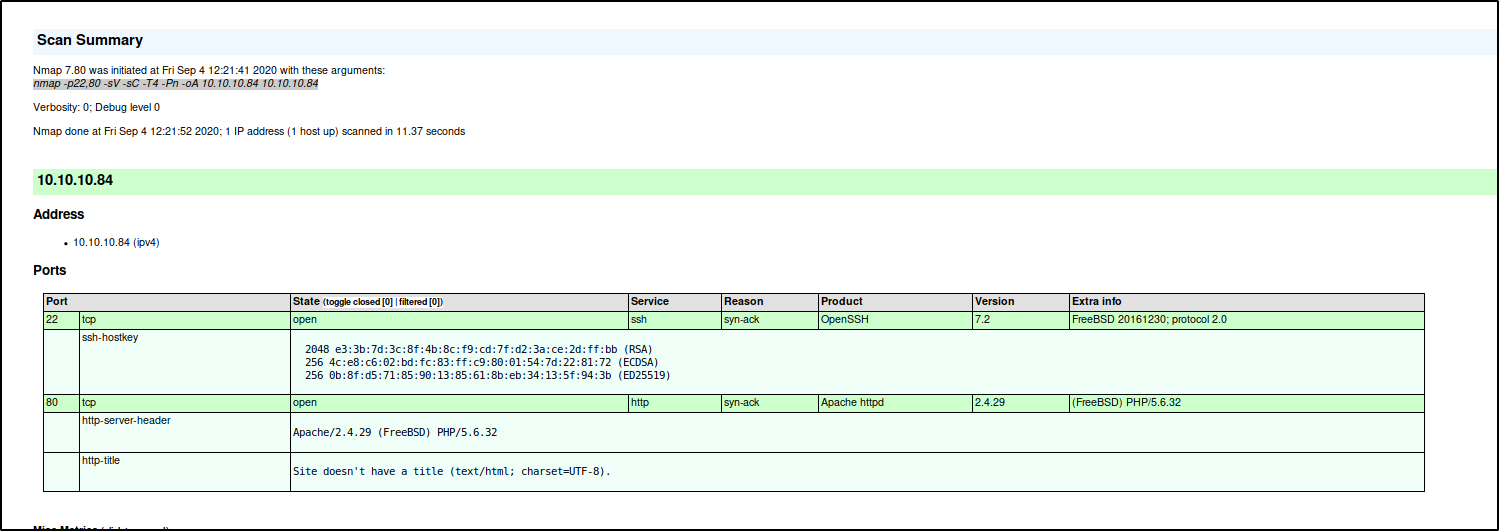
Task: Click the open state in ssh row
Action: click(x=459, y=320)
